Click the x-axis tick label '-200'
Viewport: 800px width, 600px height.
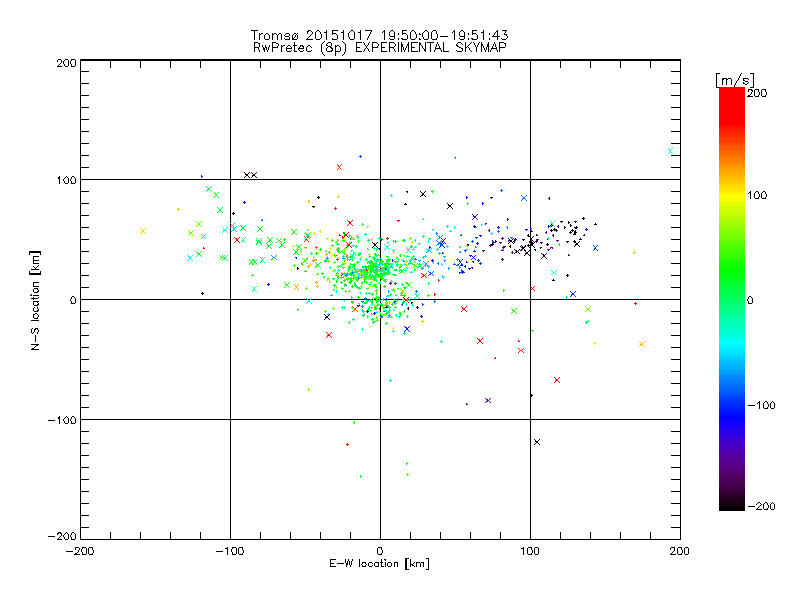80,552
